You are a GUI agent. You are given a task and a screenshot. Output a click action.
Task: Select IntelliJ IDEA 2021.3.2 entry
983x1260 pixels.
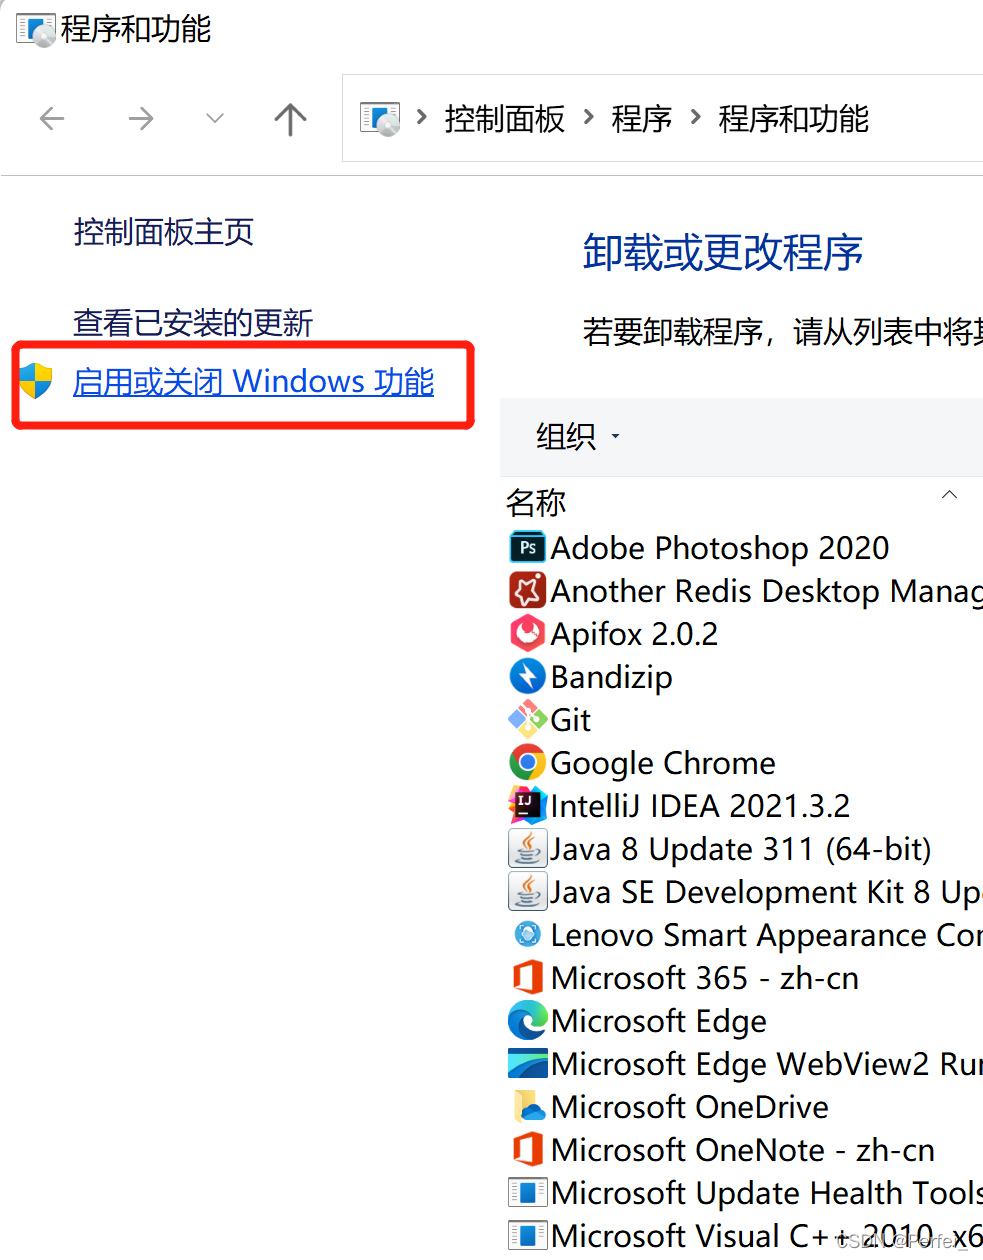tap(700, 806)
